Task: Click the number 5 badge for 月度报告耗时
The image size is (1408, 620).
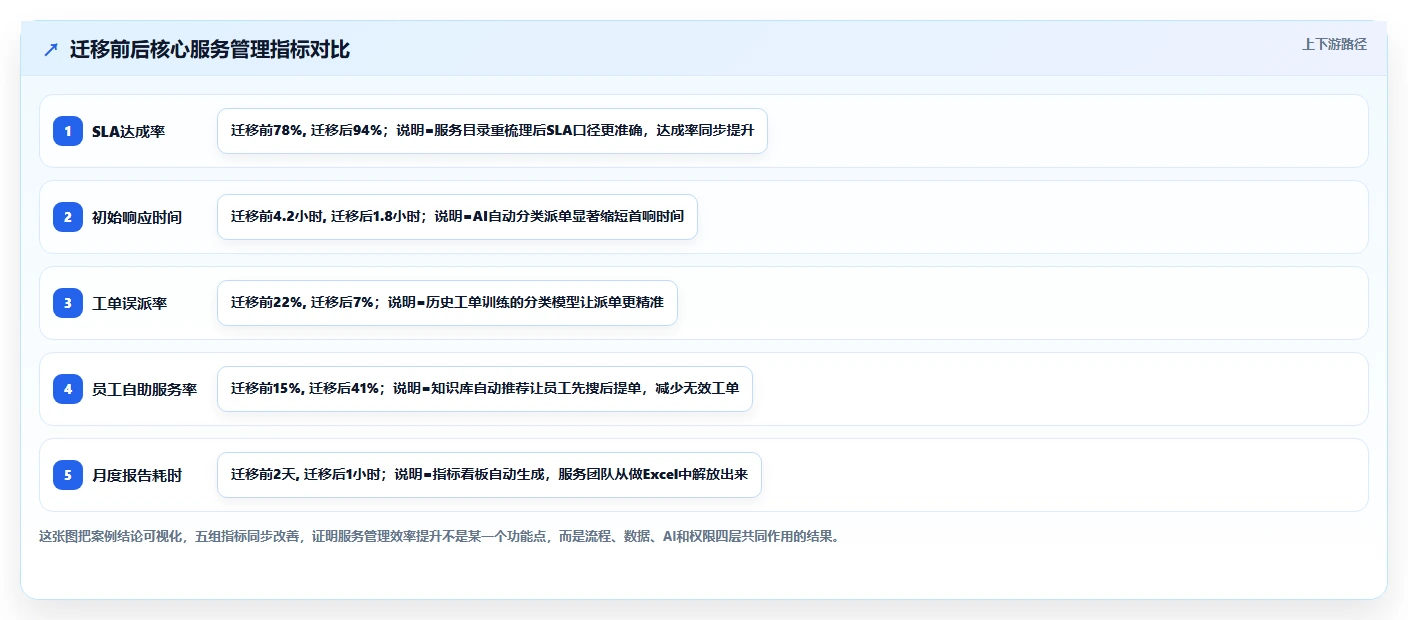Action: tap(68, 475)
